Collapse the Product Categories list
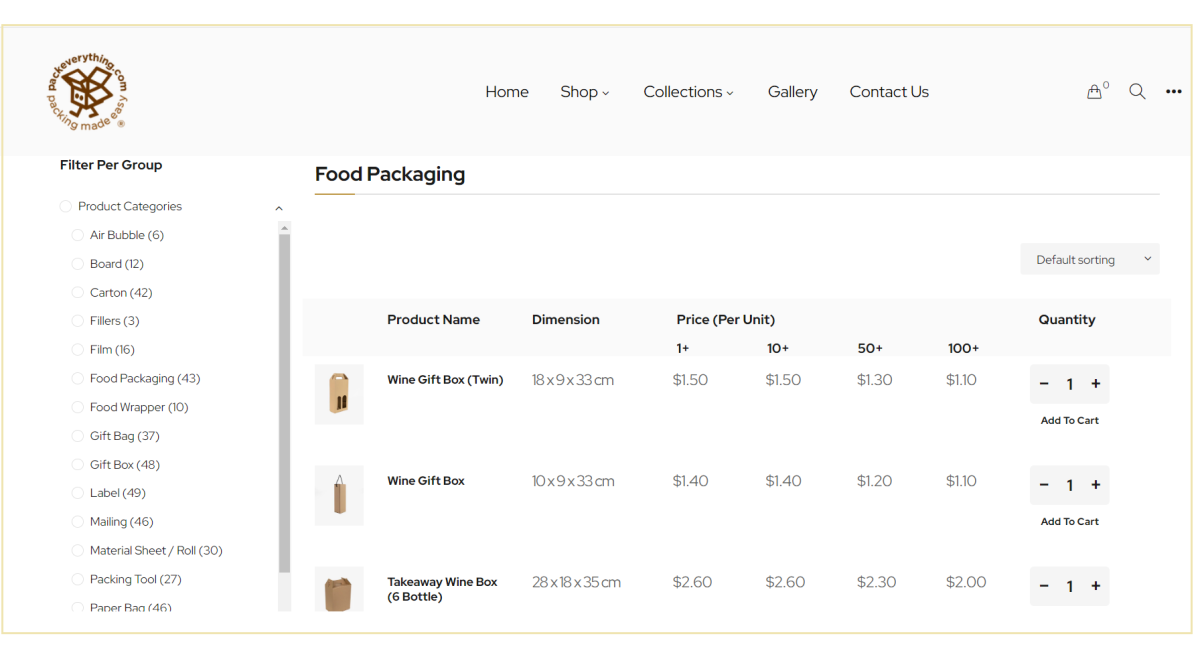Screen dimensions: 1200x671 [x=279, y=208]
